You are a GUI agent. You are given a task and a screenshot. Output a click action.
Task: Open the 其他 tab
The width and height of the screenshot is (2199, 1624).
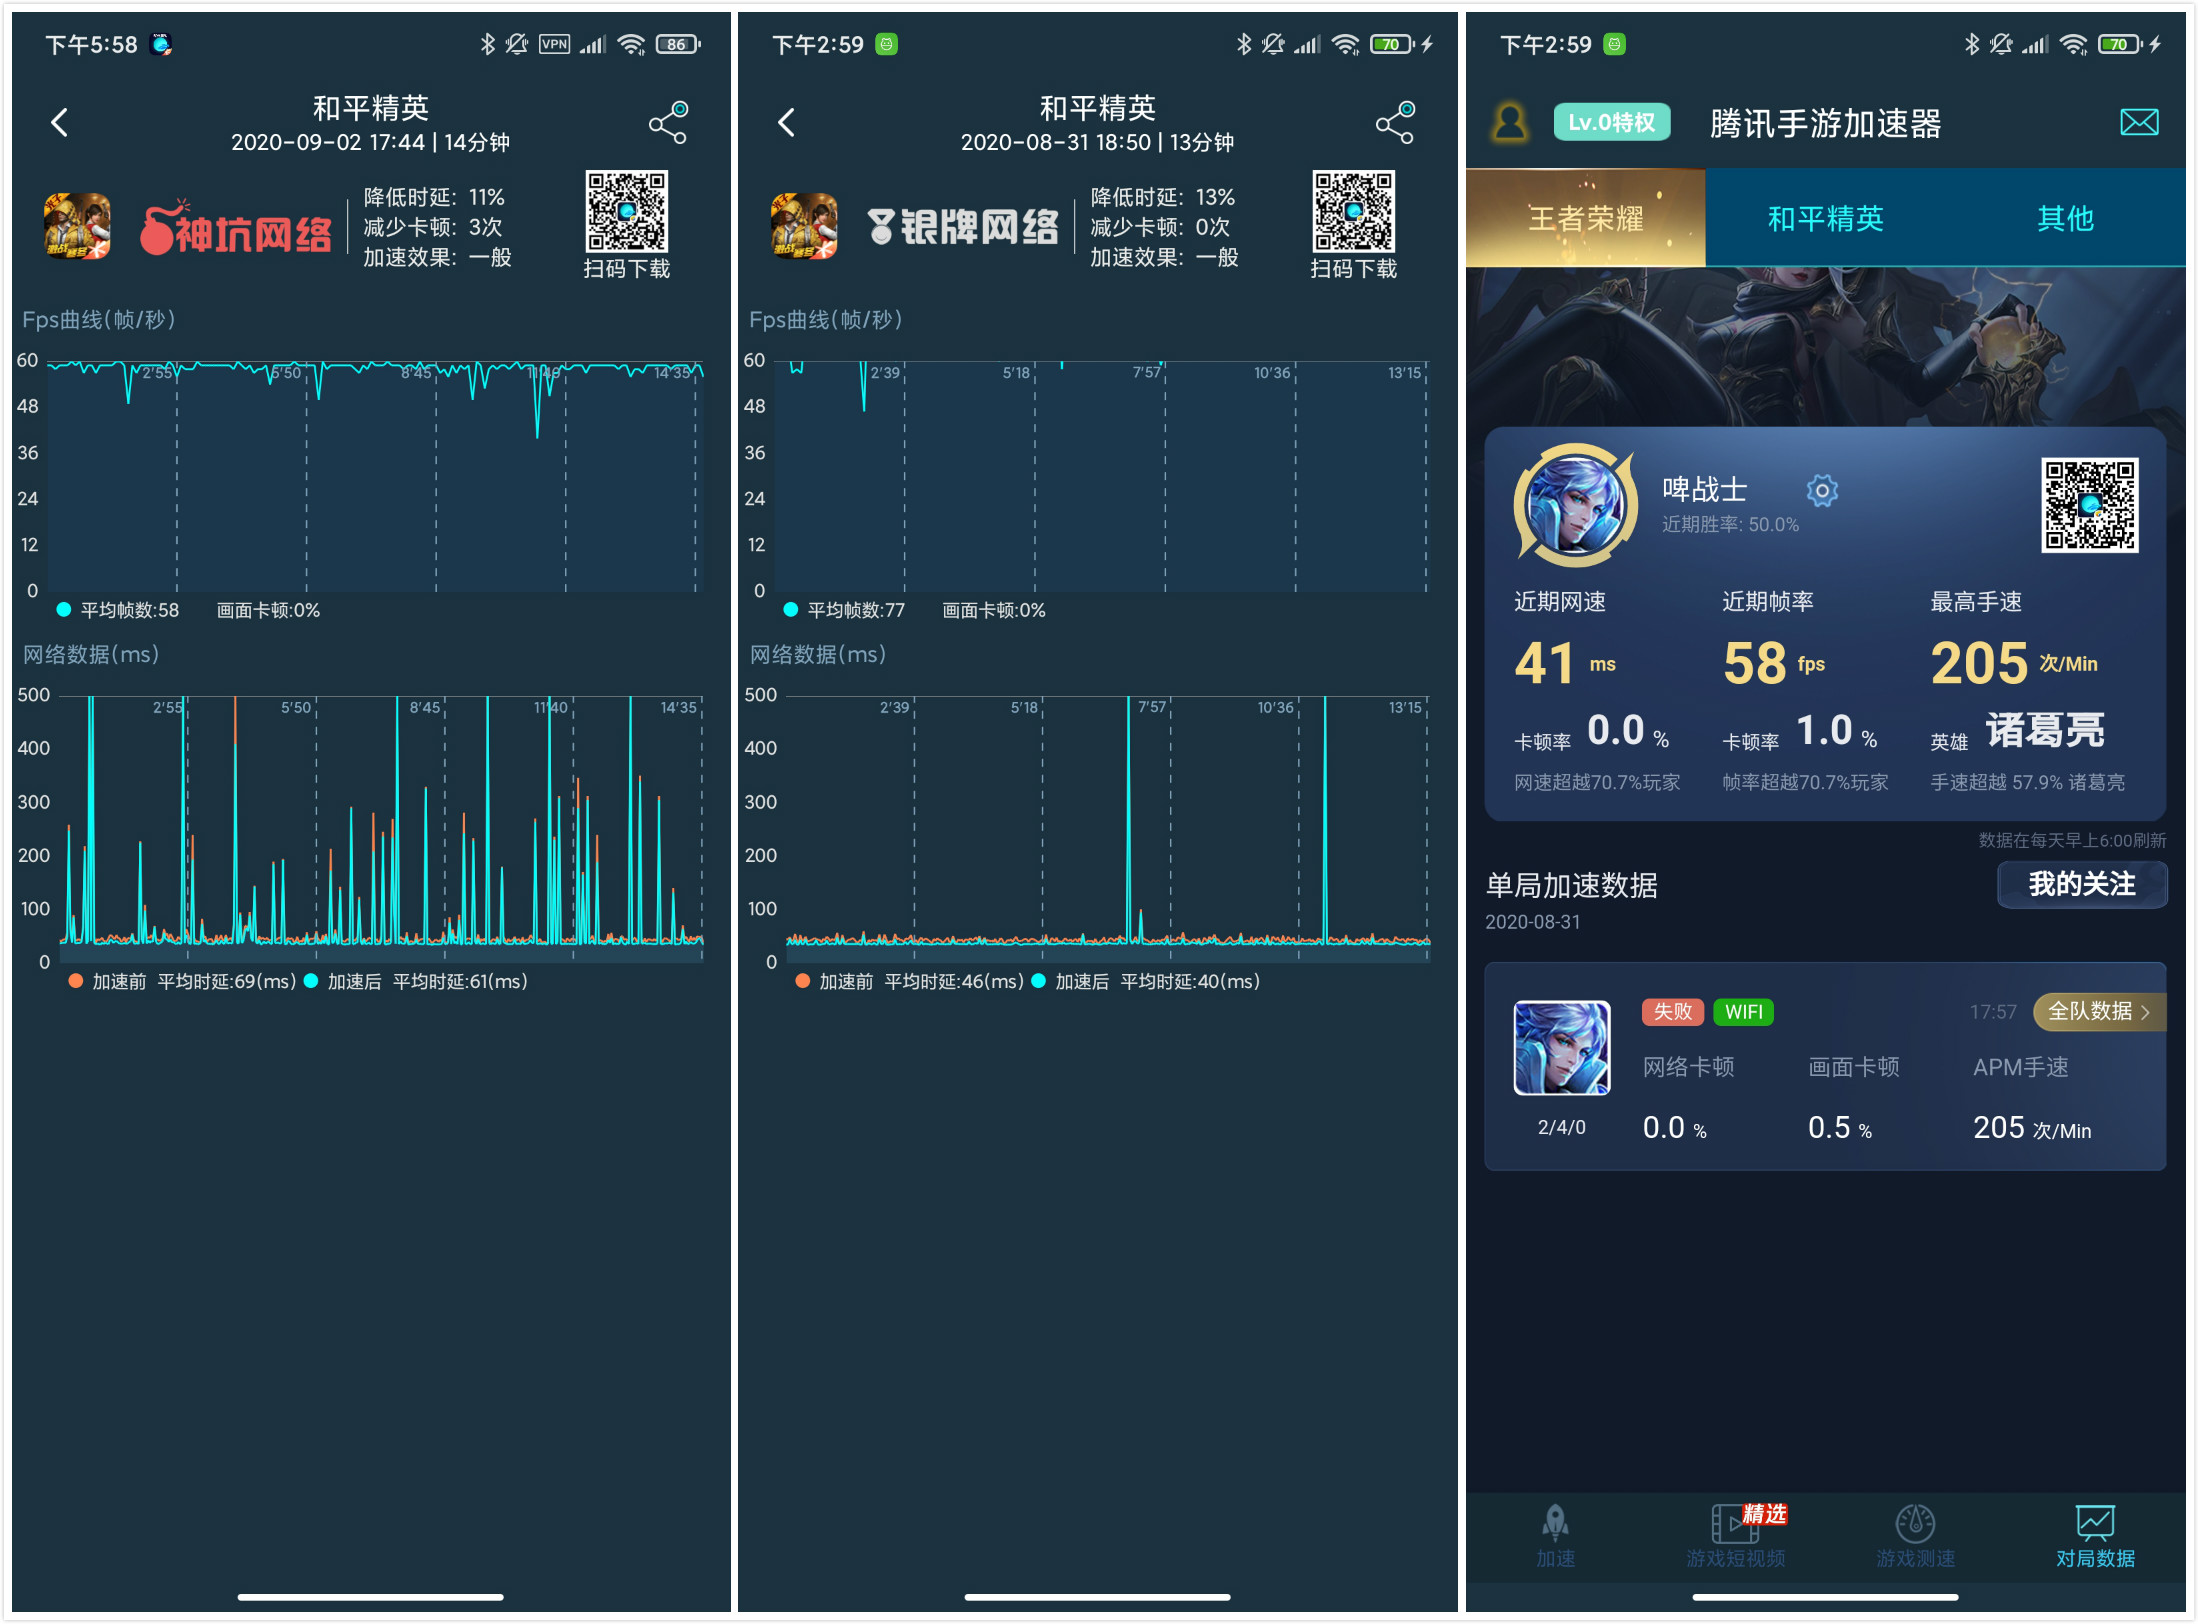[2064, 218]
